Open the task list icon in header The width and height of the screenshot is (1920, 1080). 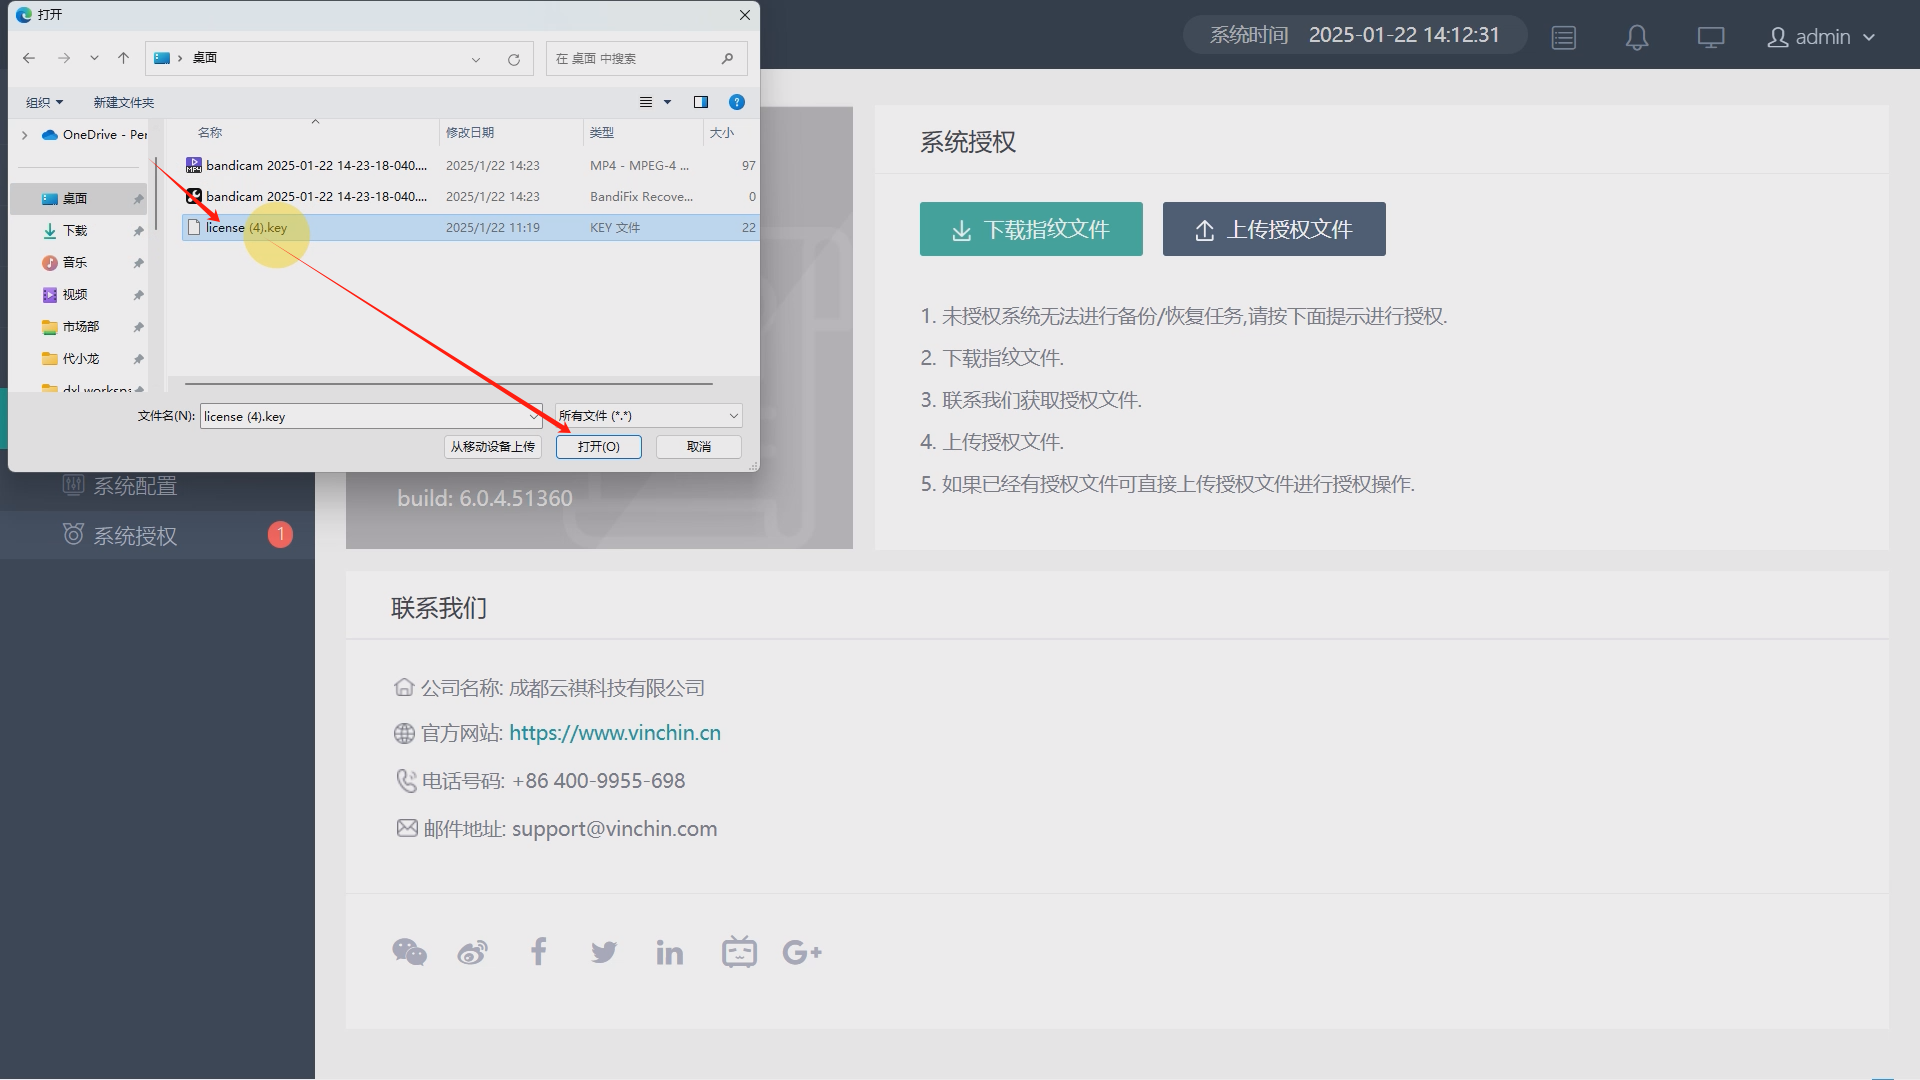1563,38
